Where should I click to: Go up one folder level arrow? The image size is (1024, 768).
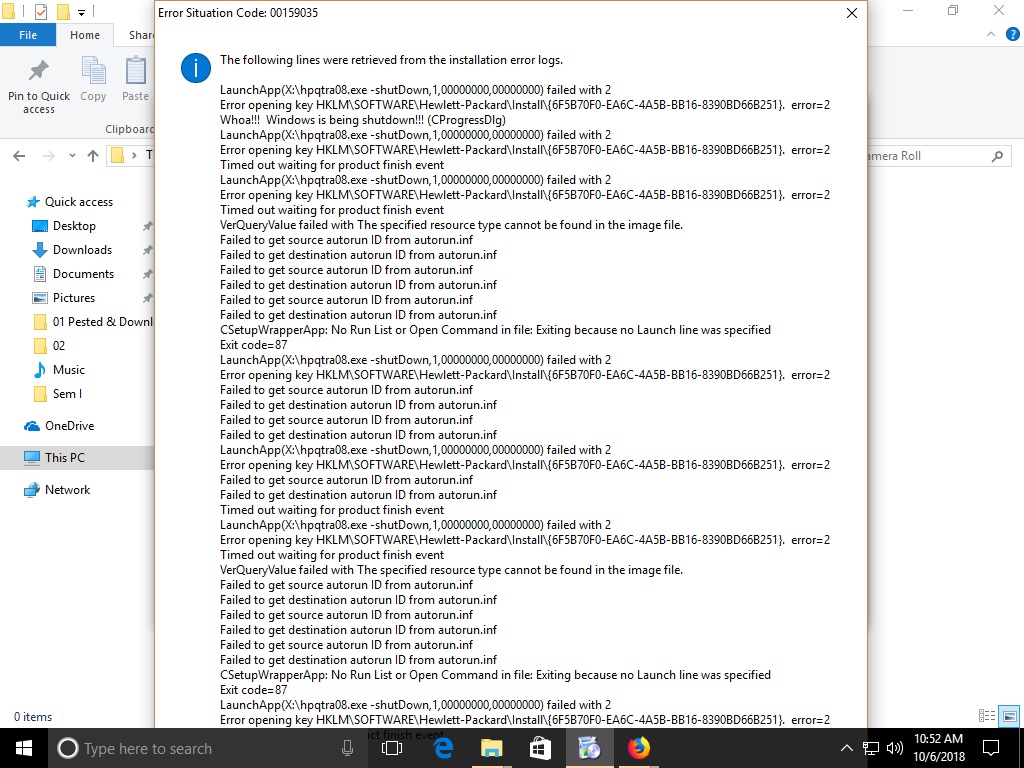tap(93, 155)
